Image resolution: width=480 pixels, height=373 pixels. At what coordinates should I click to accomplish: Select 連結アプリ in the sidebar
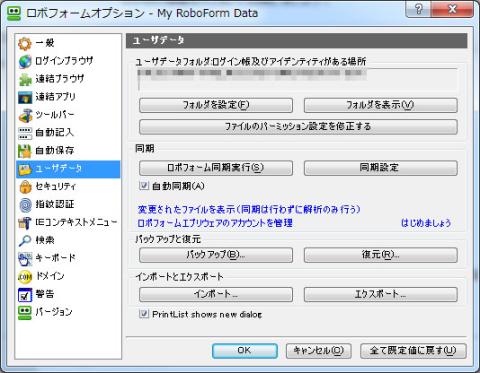click(x=68, y=97)
